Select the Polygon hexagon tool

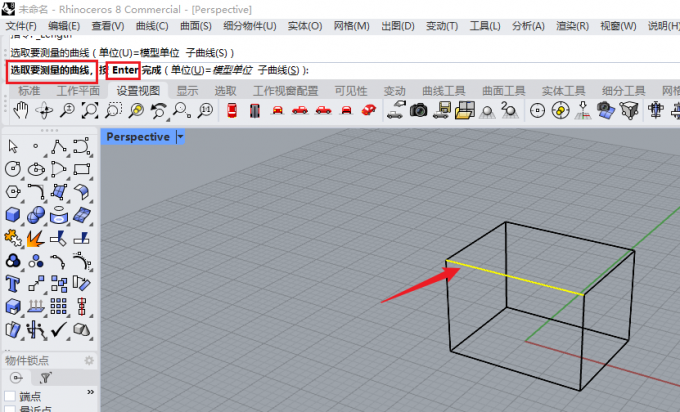point(13,192)
